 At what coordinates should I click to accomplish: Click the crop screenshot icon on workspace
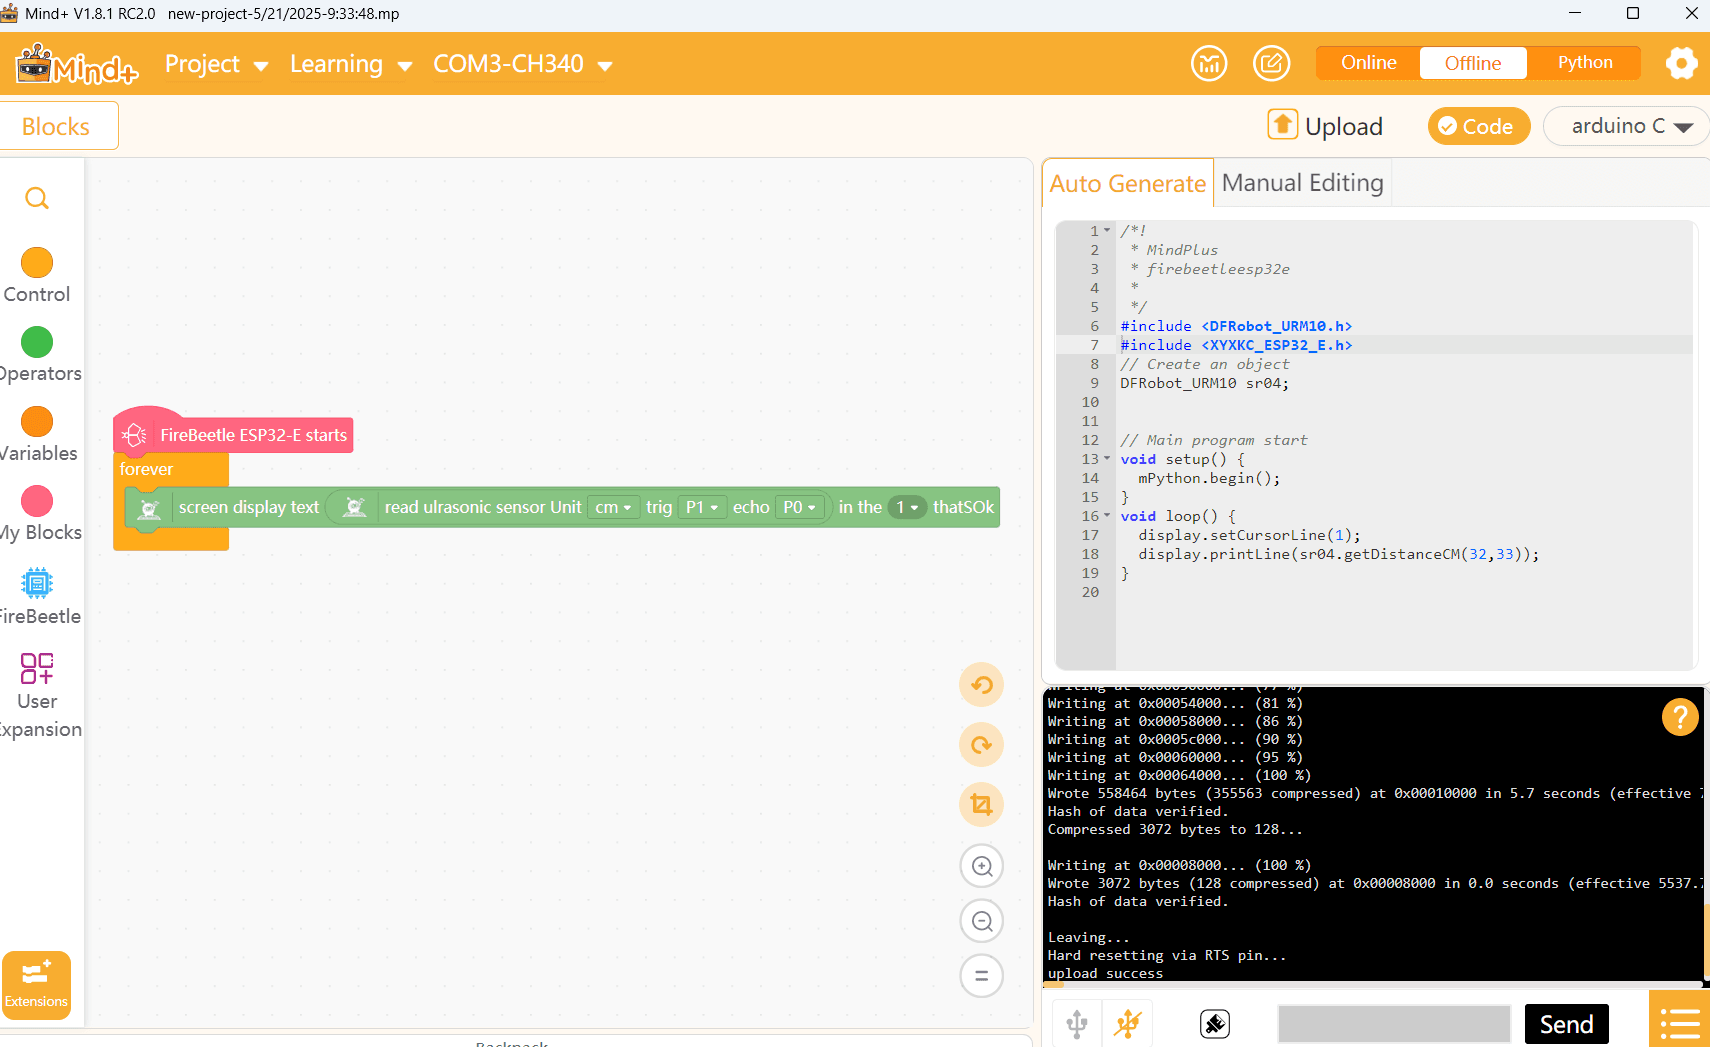coord(982,805)
